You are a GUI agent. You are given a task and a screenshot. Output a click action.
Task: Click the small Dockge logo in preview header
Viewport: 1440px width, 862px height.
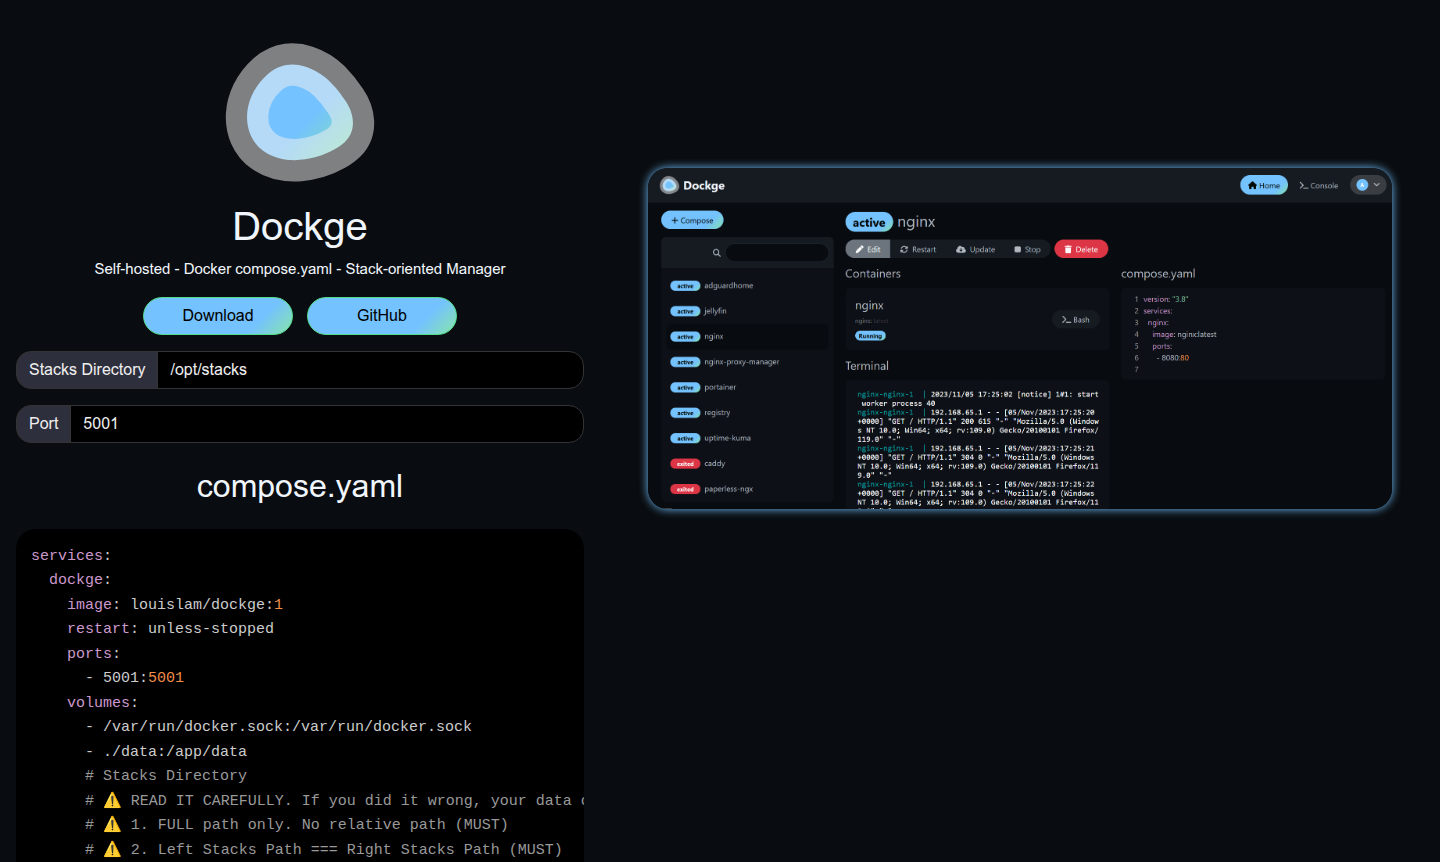tap(670, 185)
